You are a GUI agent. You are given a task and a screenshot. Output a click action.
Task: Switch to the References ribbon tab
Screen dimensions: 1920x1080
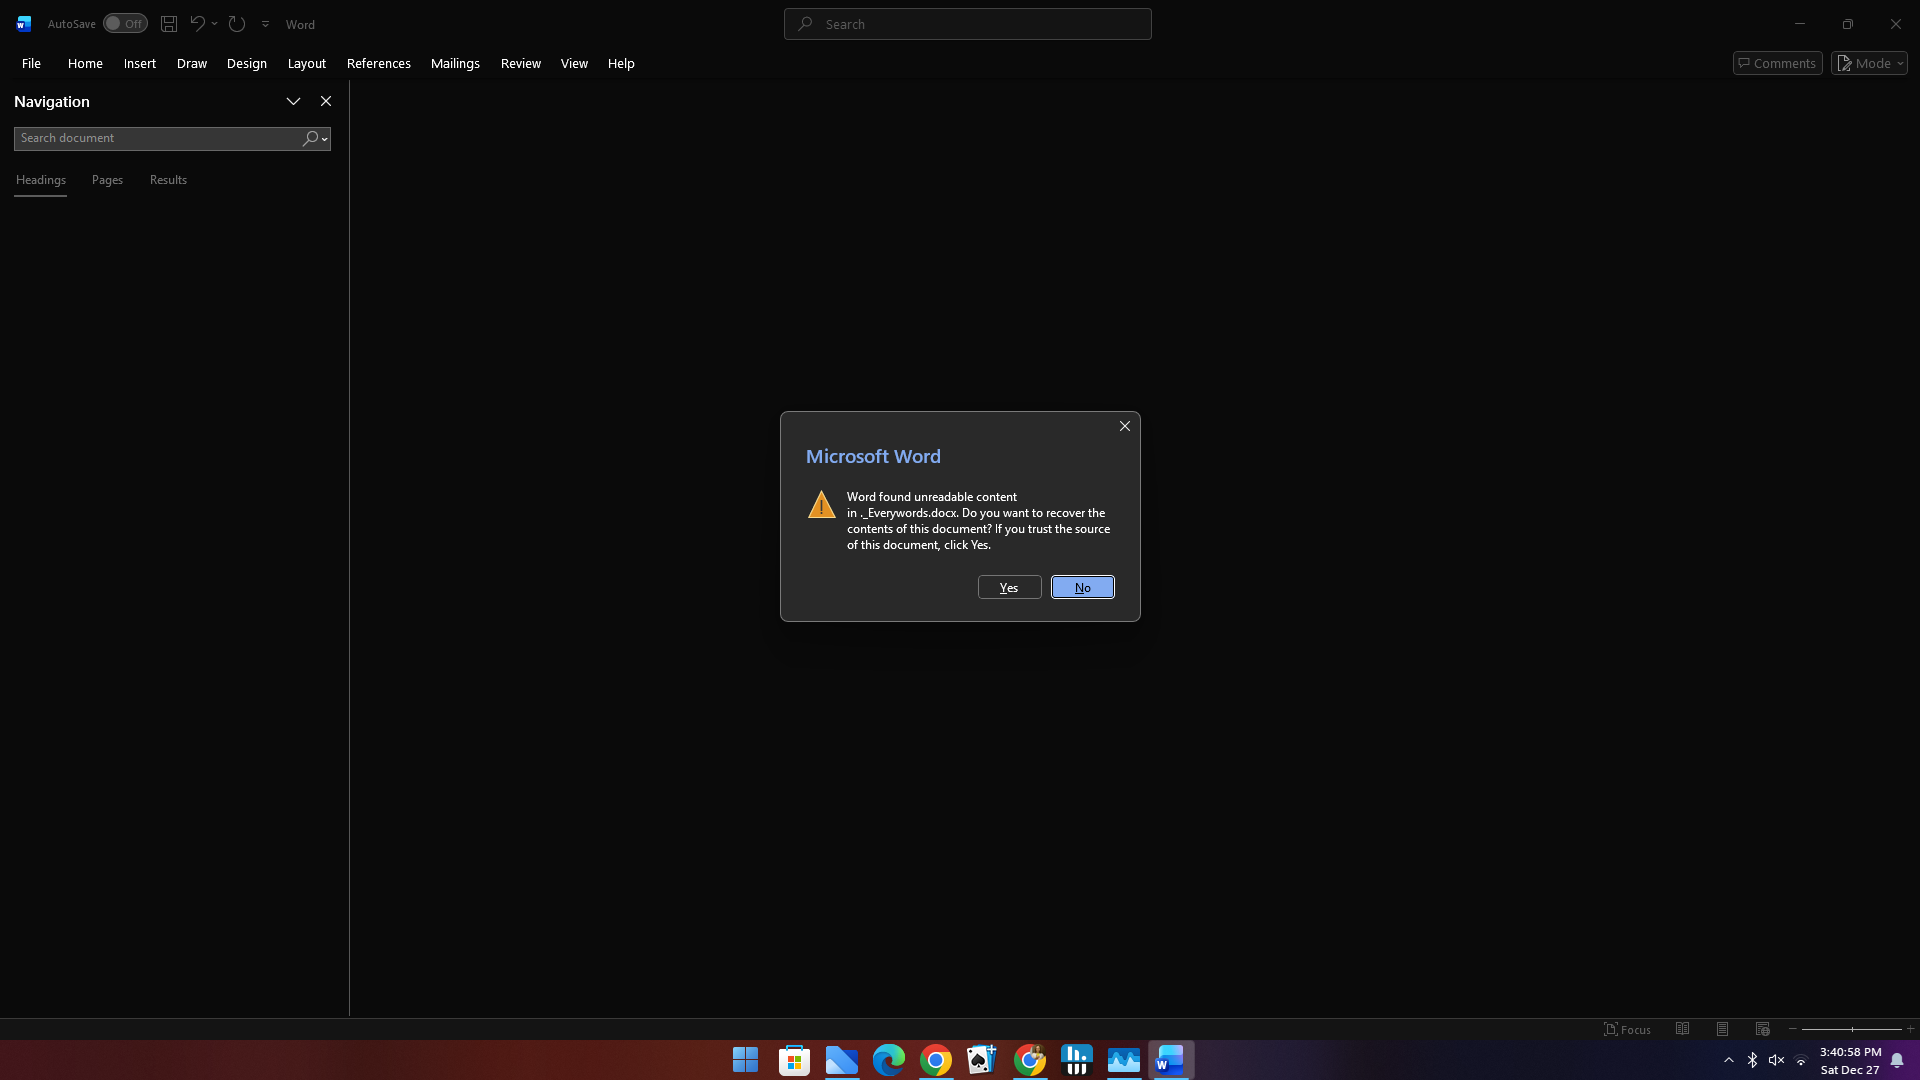[x=378, y=62]
